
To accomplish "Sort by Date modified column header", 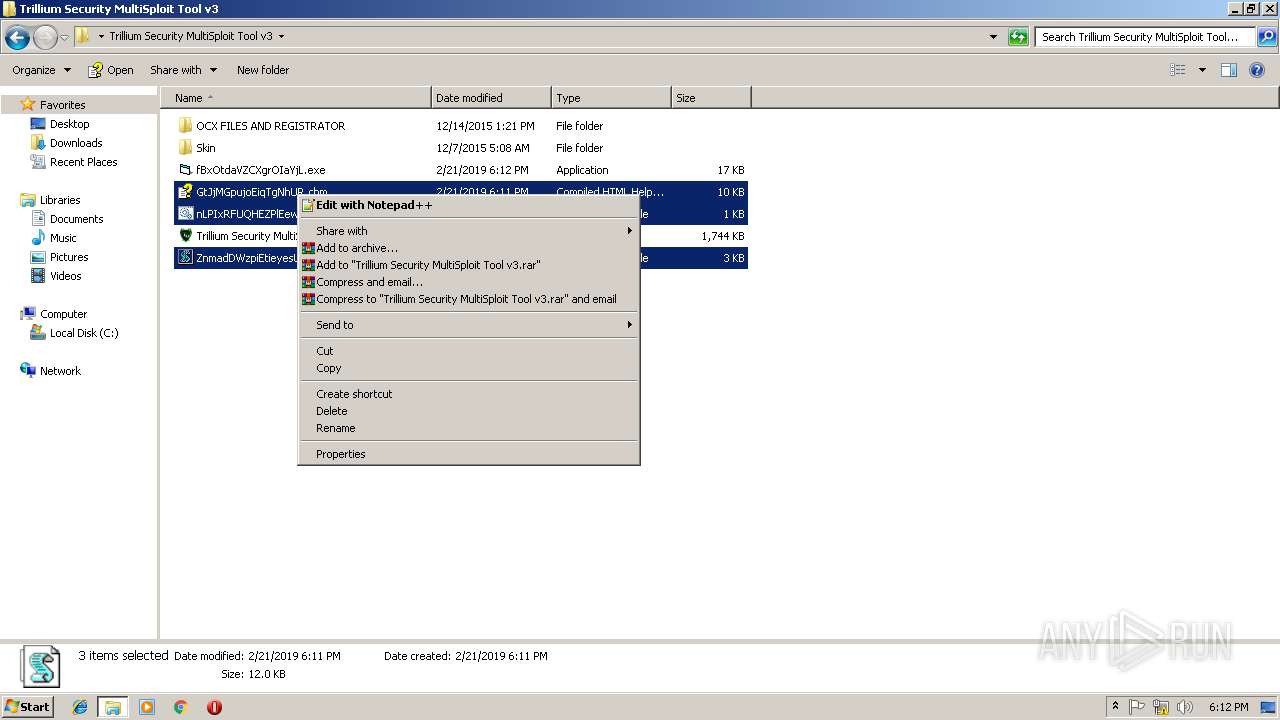I will (x=491, y=98).
